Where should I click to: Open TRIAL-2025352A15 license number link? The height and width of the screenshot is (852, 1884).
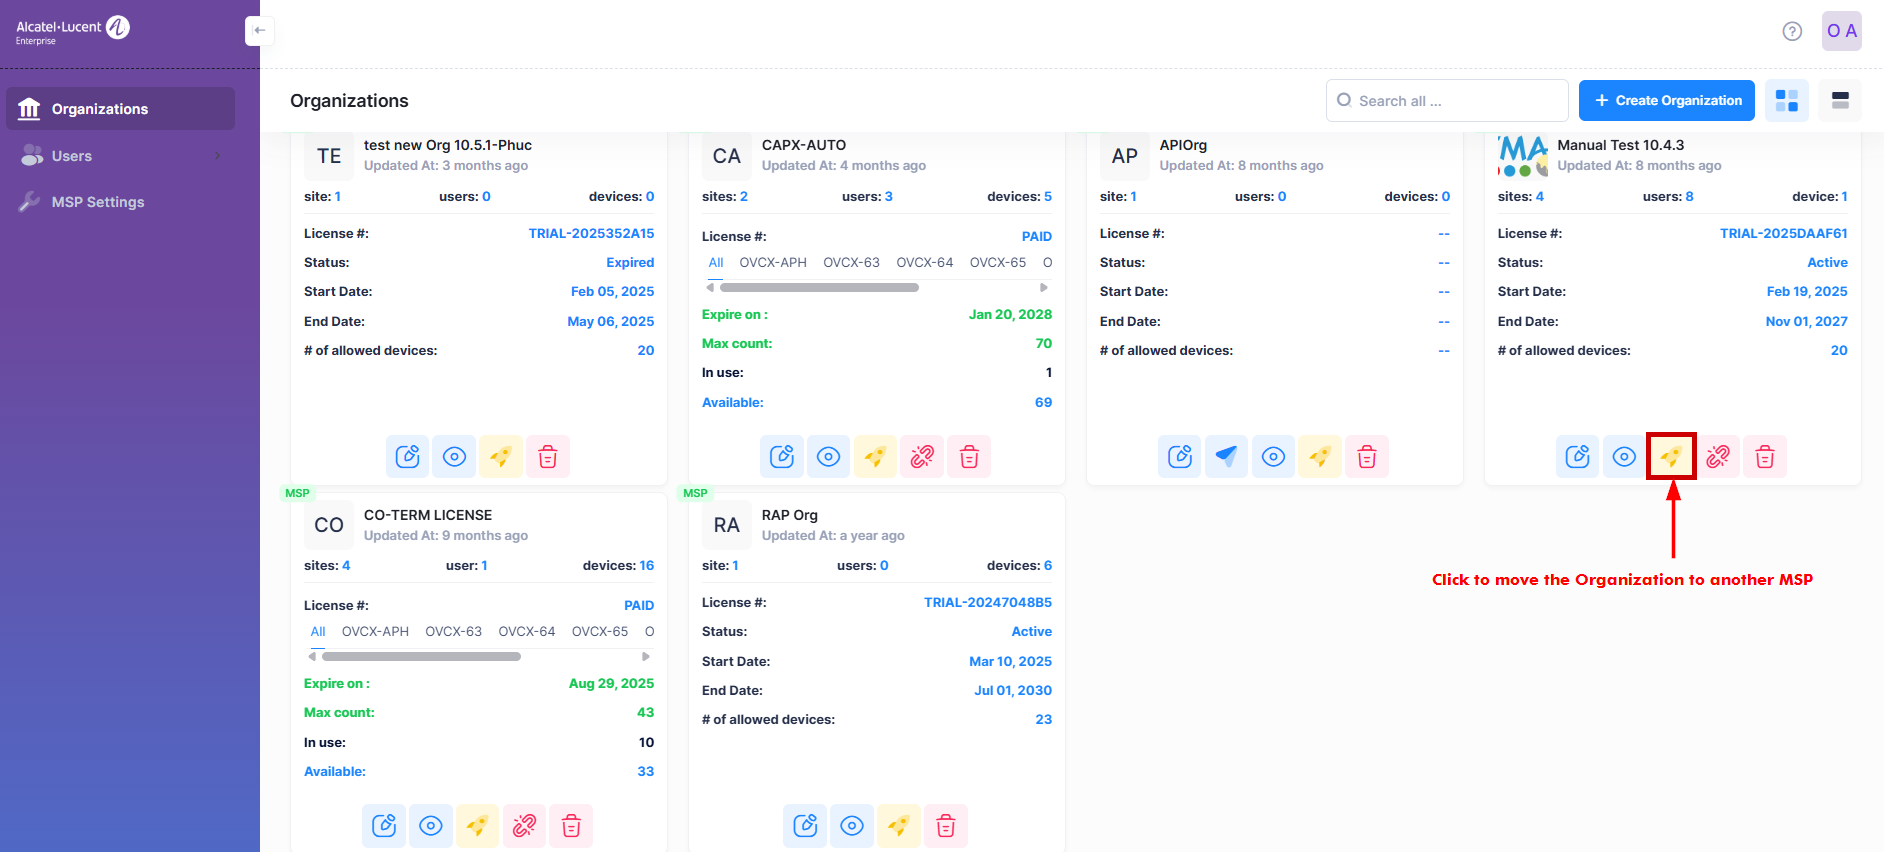click(591, 234)
